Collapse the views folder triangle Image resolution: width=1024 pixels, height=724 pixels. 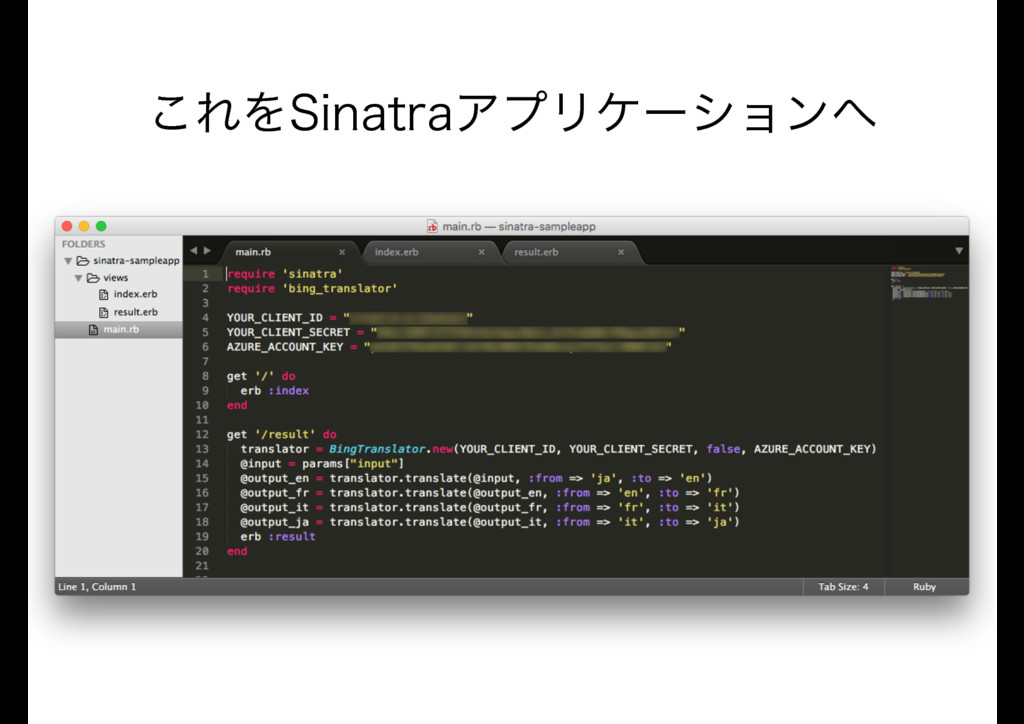click(x=78, y=278)
